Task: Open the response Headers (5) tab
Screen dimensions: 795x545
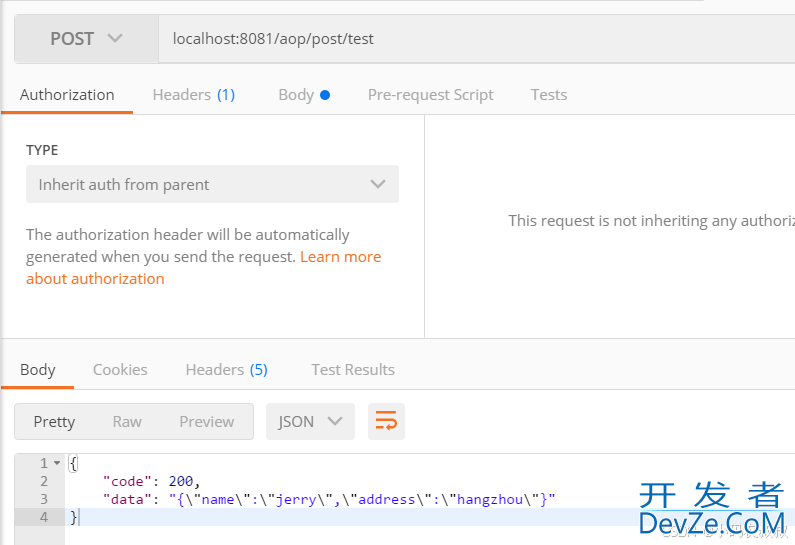Action: [x=227, y=370]
